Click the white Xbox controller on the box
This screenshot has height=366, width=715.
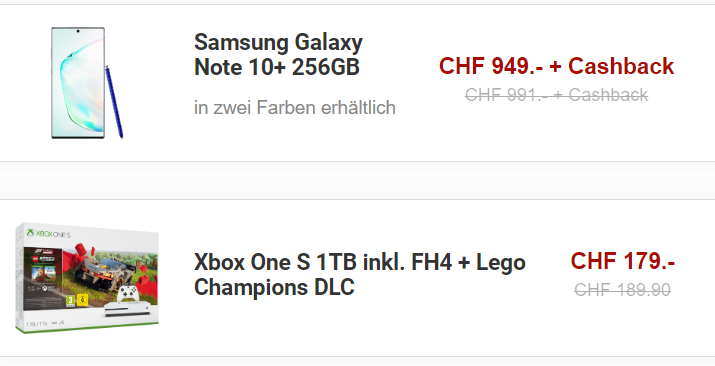(127, 294)
